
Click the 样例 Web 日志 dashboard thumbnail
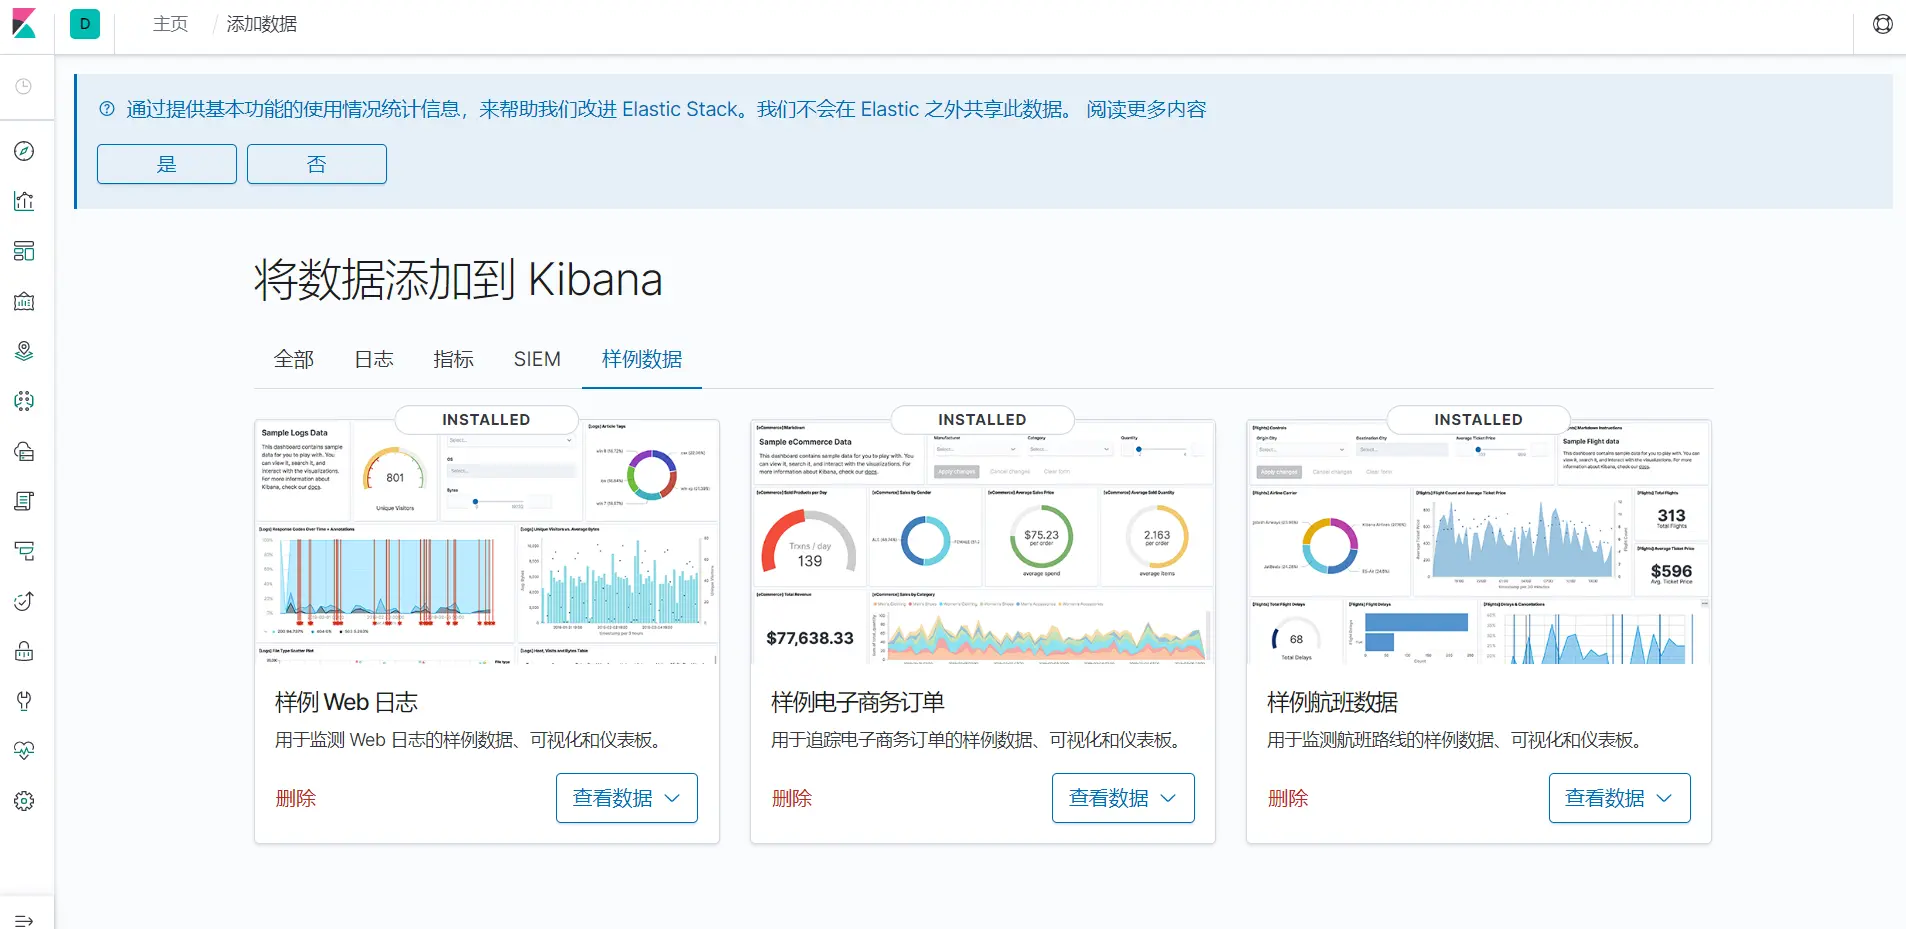(x=487, y=543)
